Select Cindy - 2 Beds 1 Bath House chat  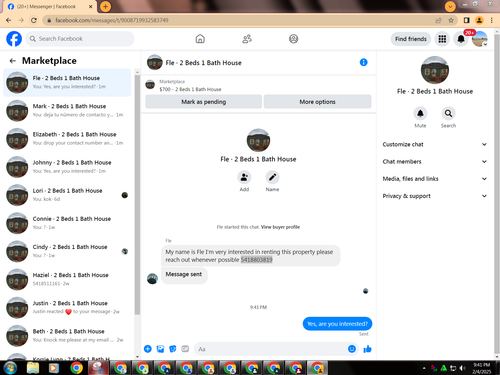point(67,251)
